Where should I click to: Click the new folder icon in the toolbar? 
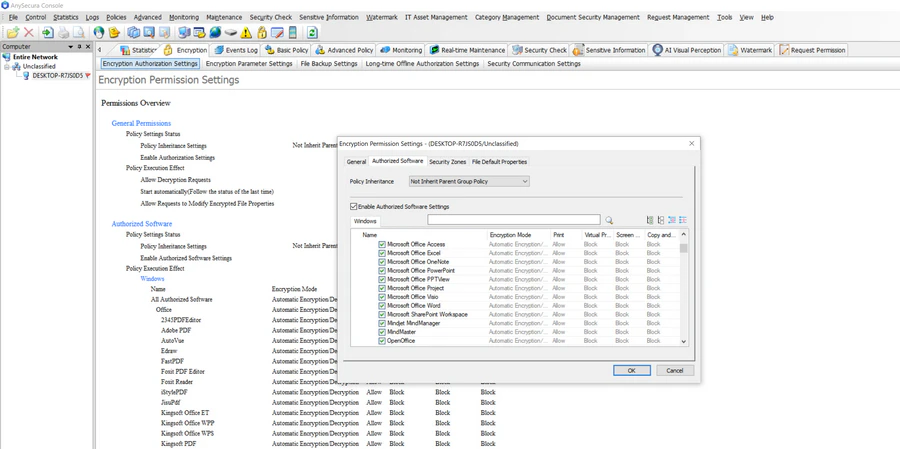[13, 33]
